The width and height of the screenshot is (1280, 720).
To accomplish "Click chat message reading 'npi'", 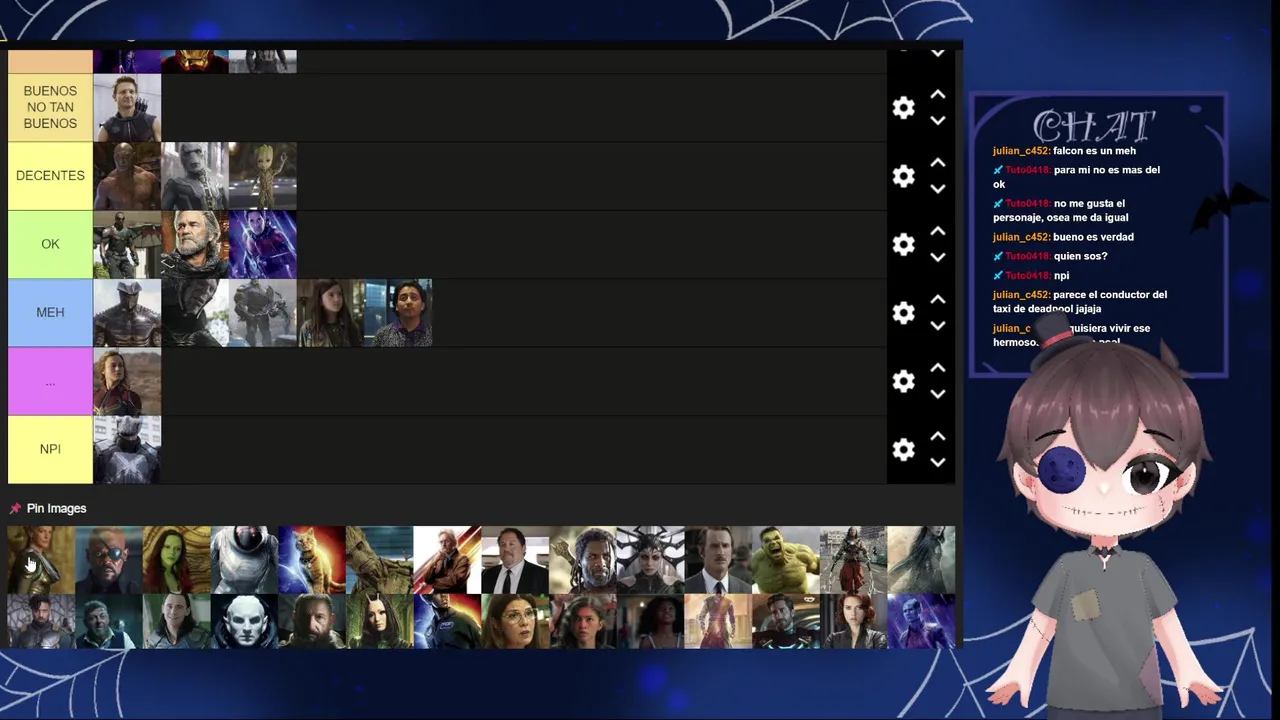I will click(1061, 276).
